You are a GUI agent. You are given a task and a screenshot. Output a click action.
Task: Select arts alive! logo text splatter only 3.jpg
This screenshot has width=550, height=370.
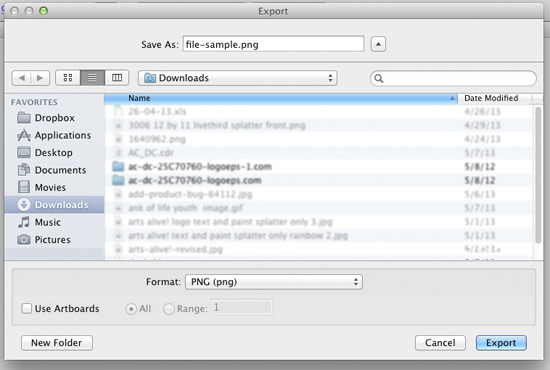coord(230,222)
